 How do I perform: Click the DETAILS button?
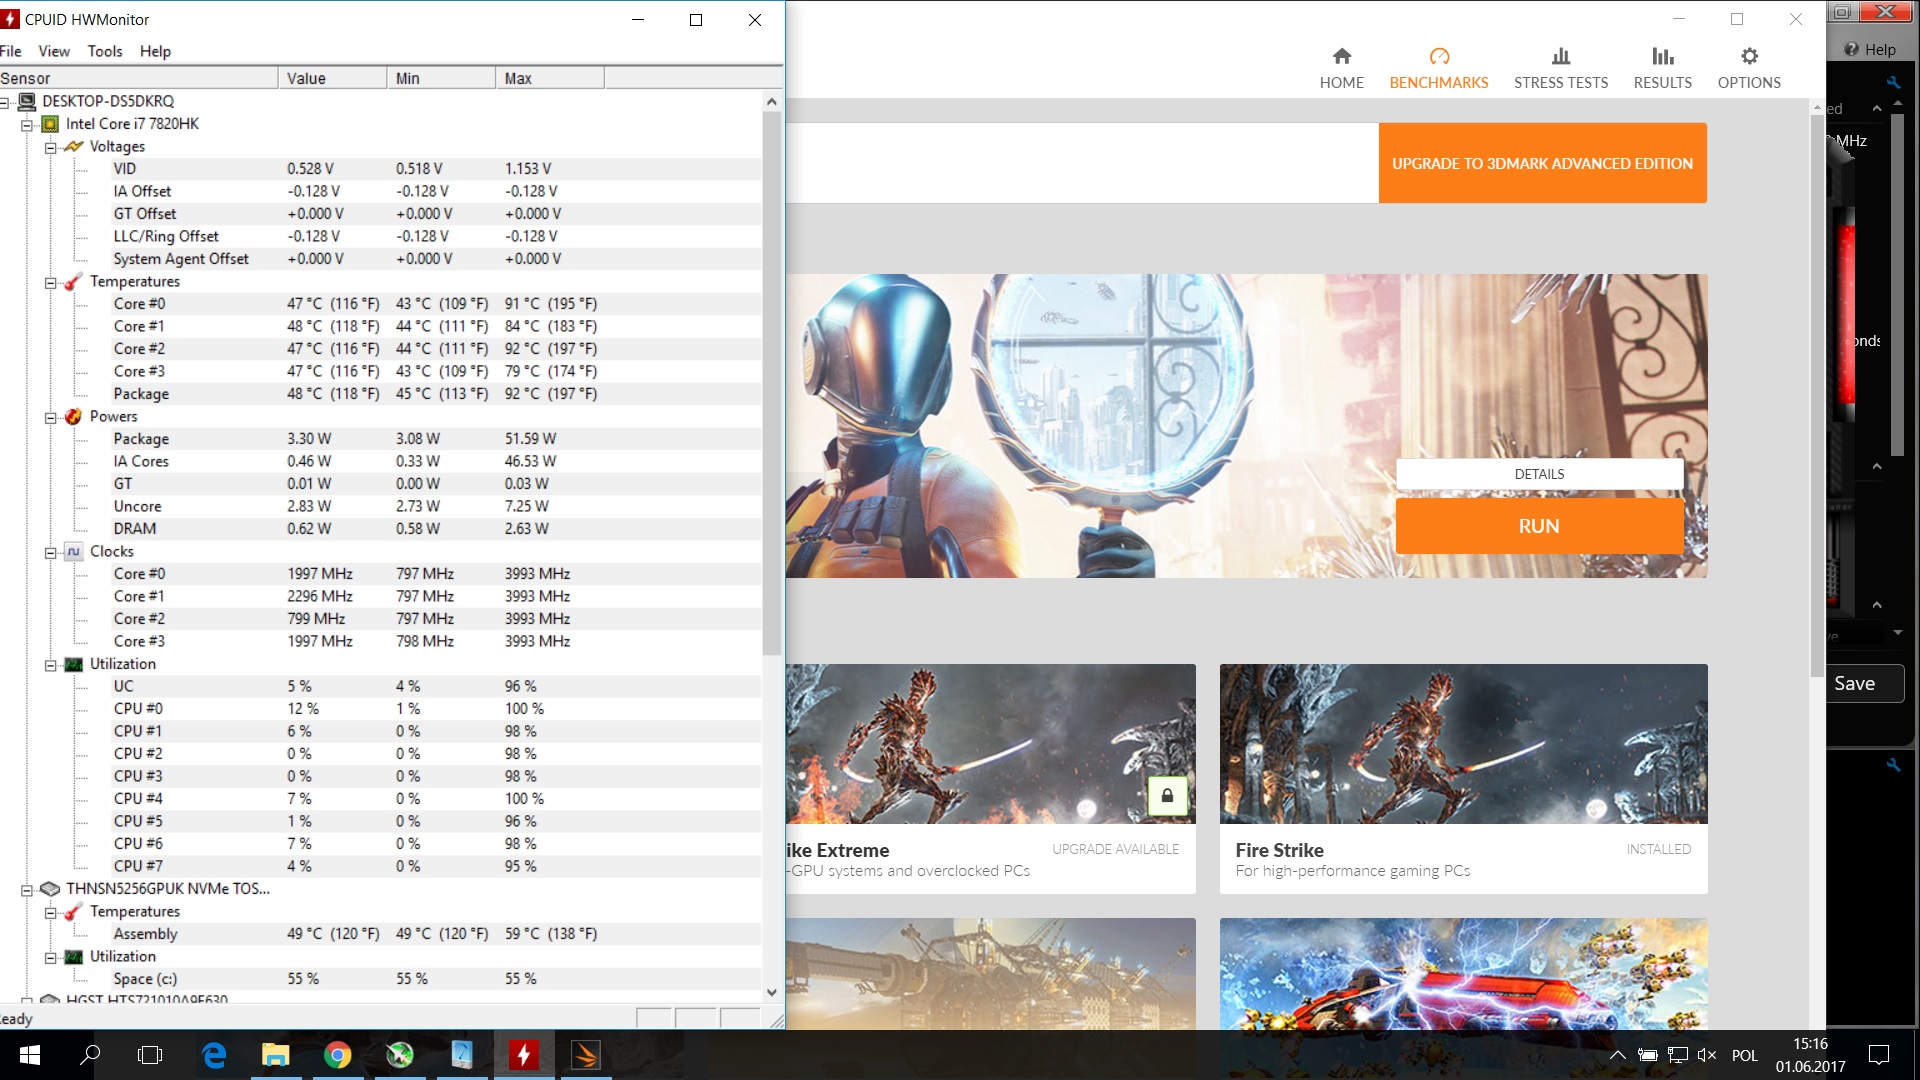1538,474
